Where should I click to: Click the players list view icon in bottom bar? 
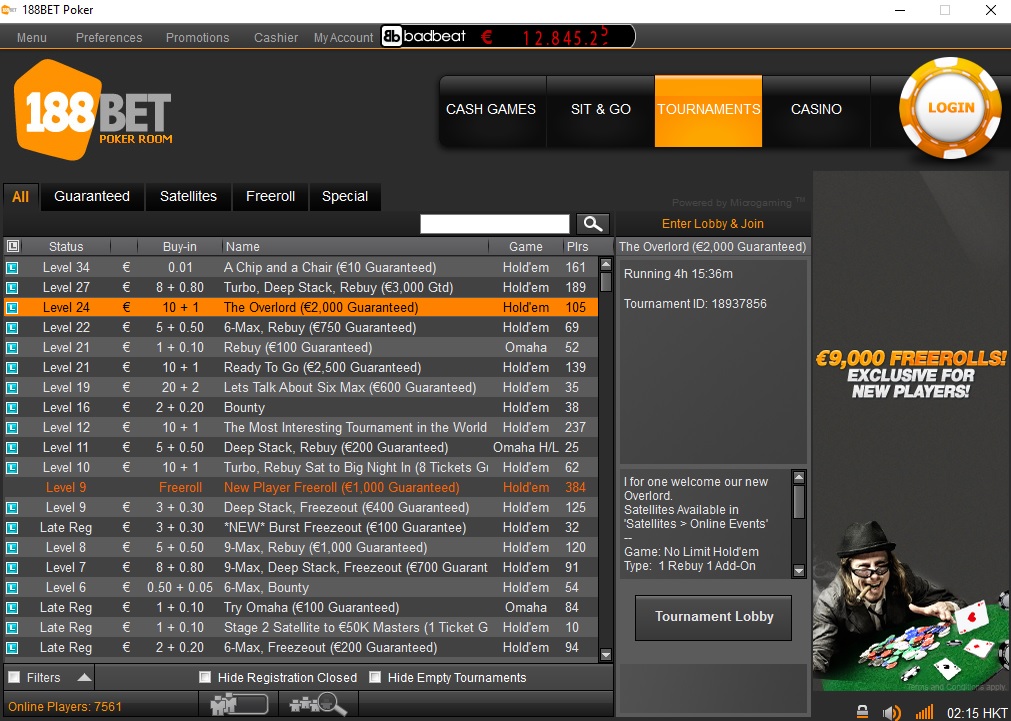point(239,704)
